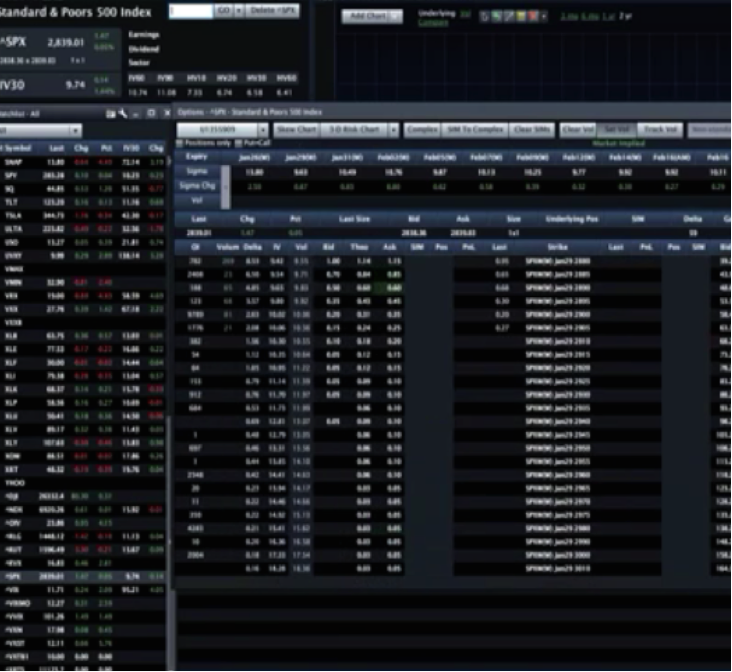Click the pencil drawing icon in chart toolbar
The width and height of the screenshot is (732, 672).
(511, 17)
